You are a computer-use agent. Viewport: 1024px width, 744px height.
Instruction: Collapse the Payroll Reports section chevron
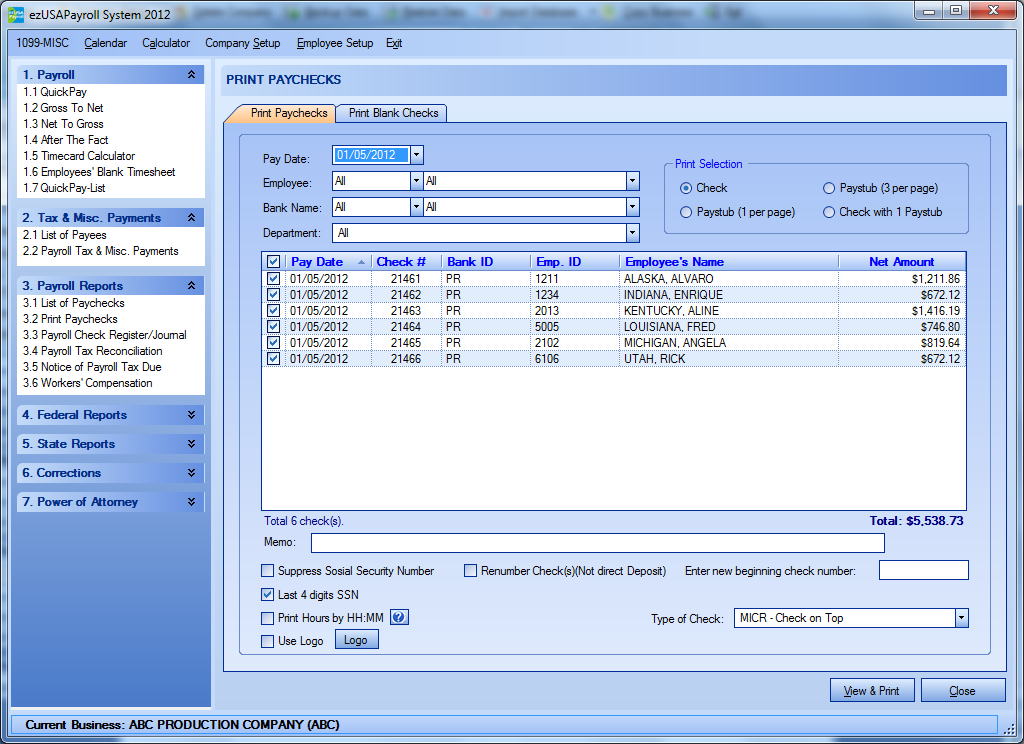(x=191, y=286)
